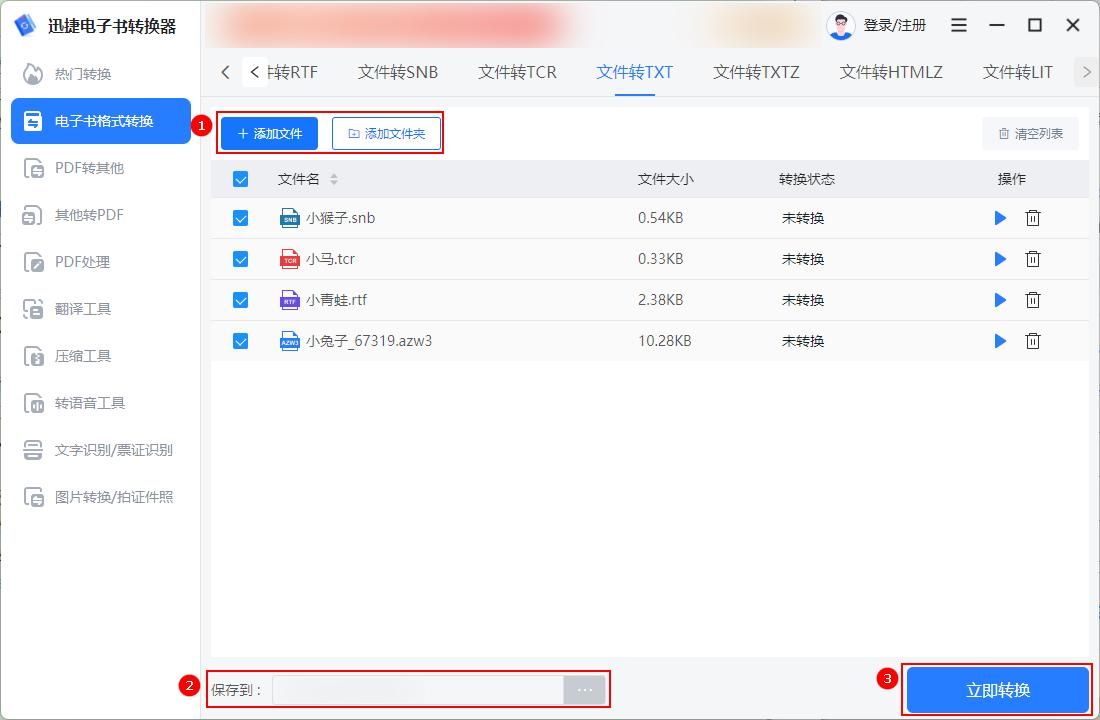Open 转语音工具 in the sidebar

click(x=101, y=403)
